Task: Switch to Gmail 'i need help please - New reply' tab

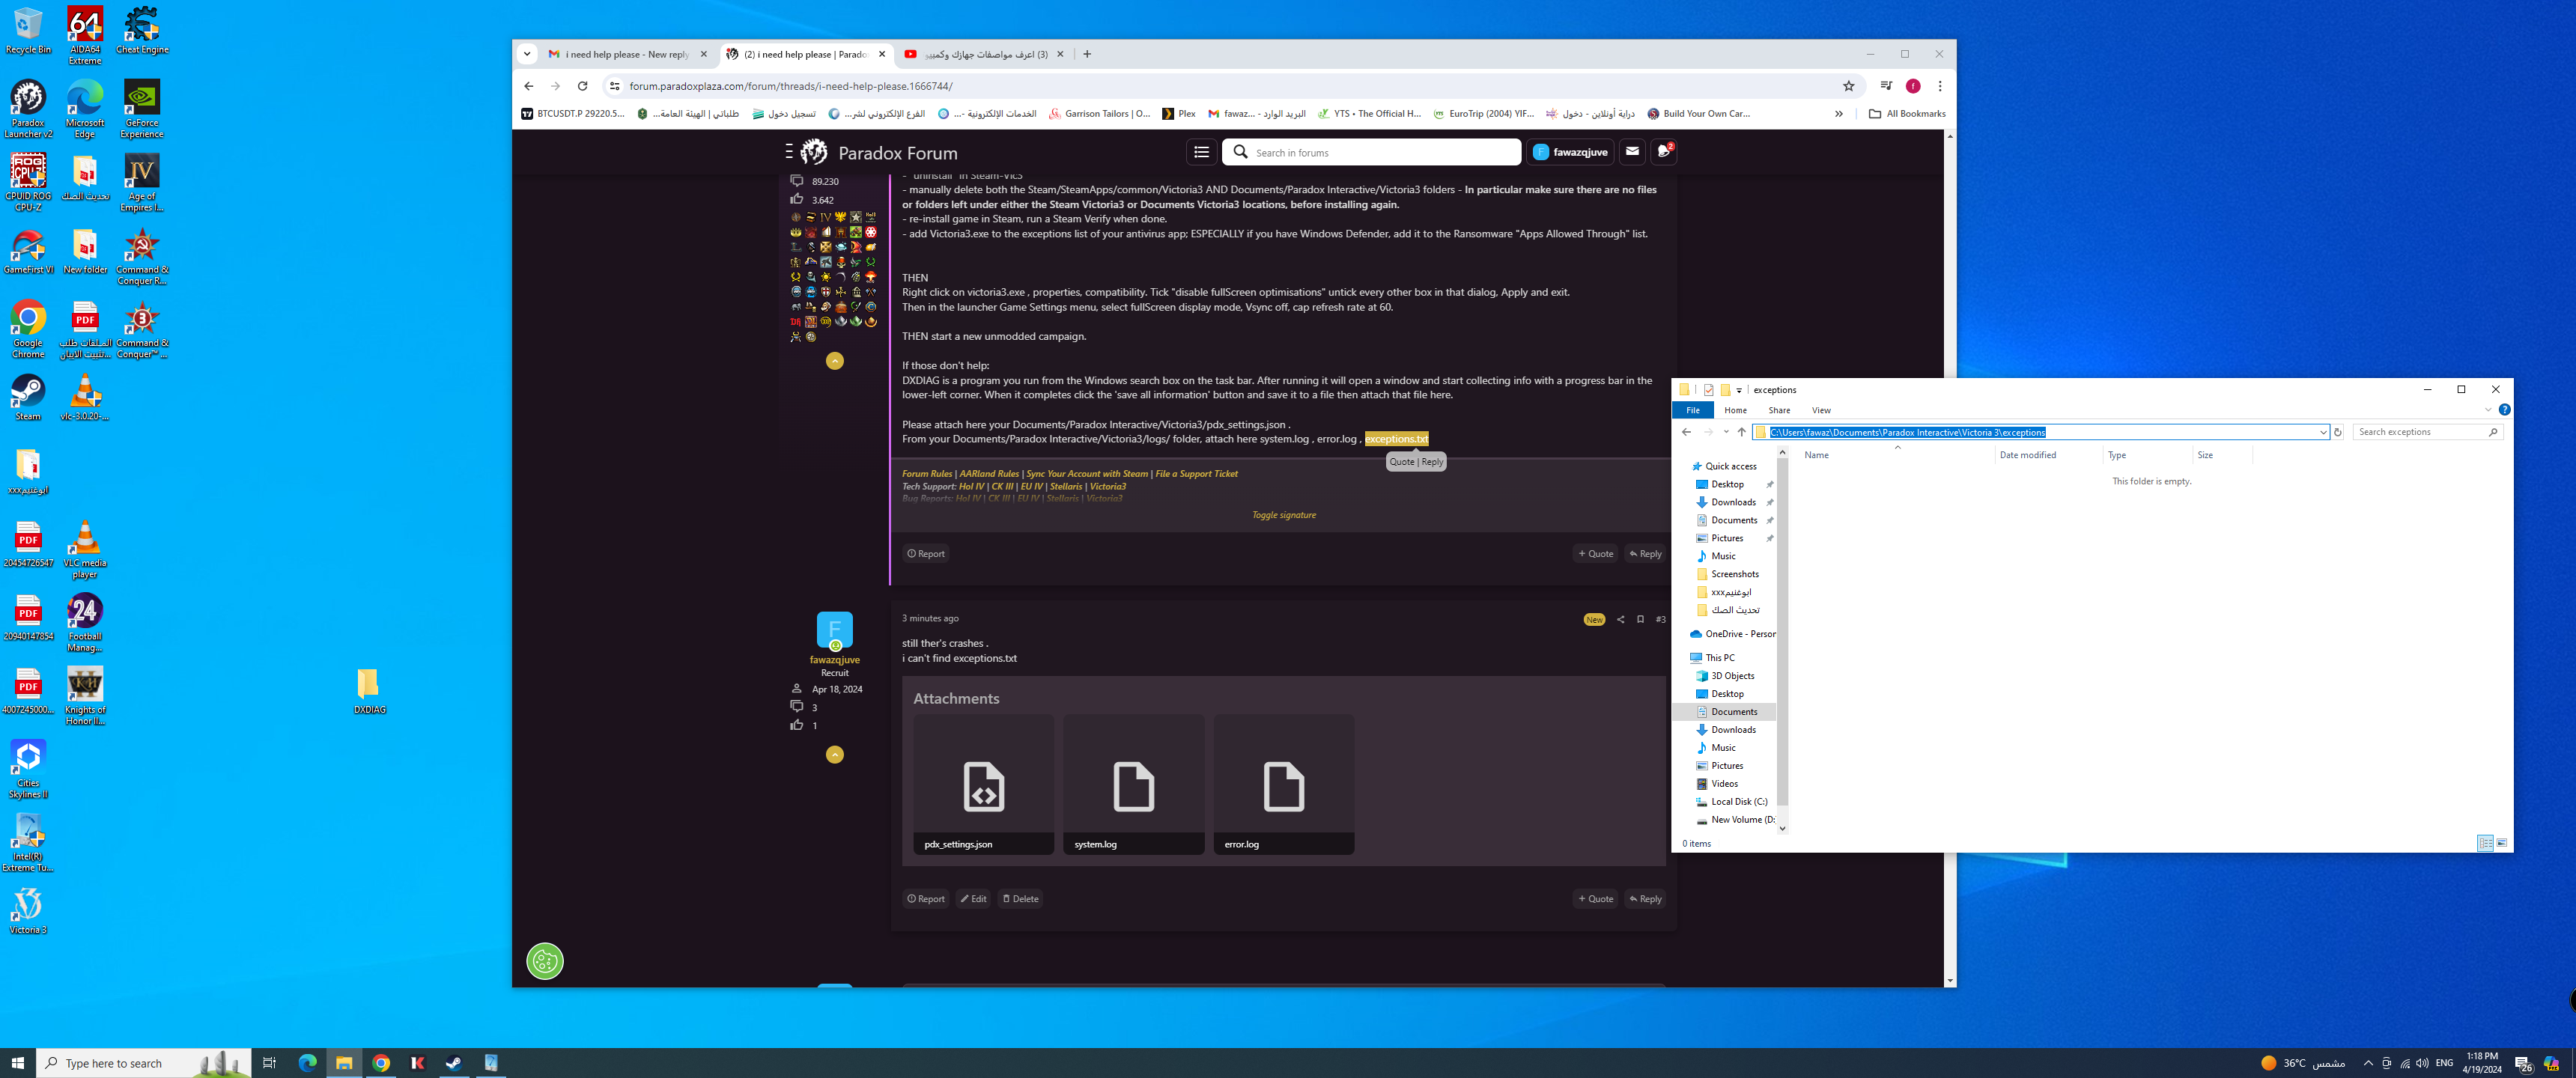Action: [627, 54]
